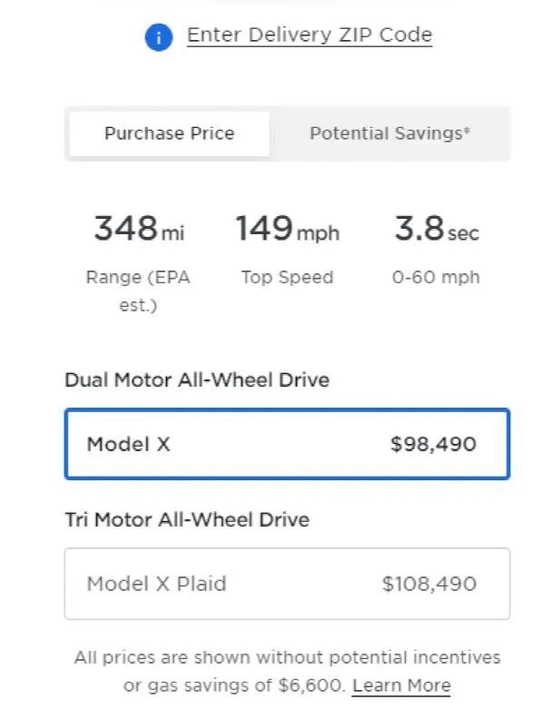Click the Tri Motor All-Wheel Drive heading
Image resolution: width=550 pixels, height=710 pixels.
187,519
